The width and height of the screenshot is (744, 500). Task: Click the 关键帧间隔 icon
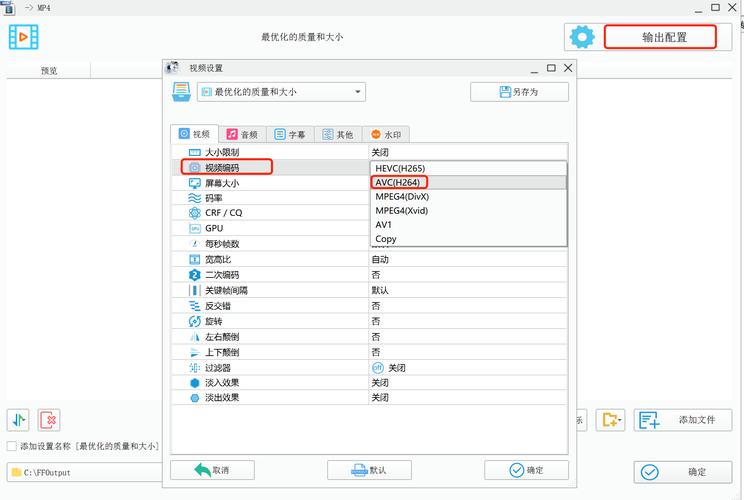pos(195,290)
